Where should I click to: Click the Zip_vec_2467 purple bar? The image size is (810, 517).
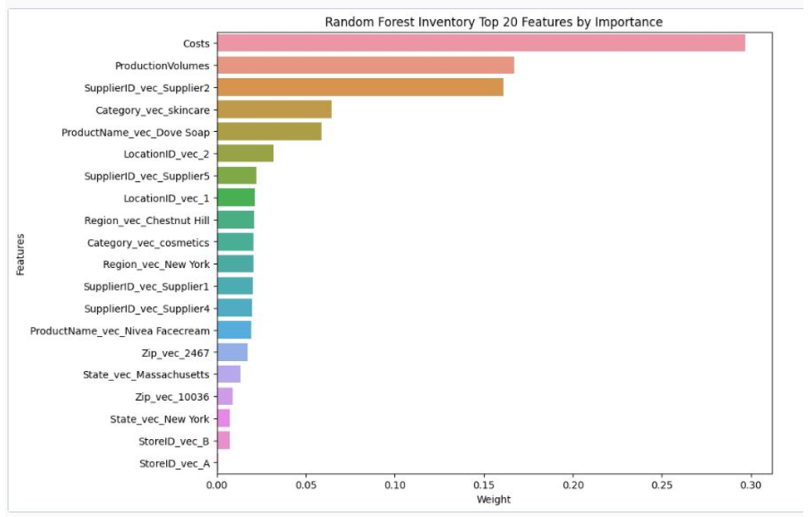pyautogui.click(x=232, y=352)
